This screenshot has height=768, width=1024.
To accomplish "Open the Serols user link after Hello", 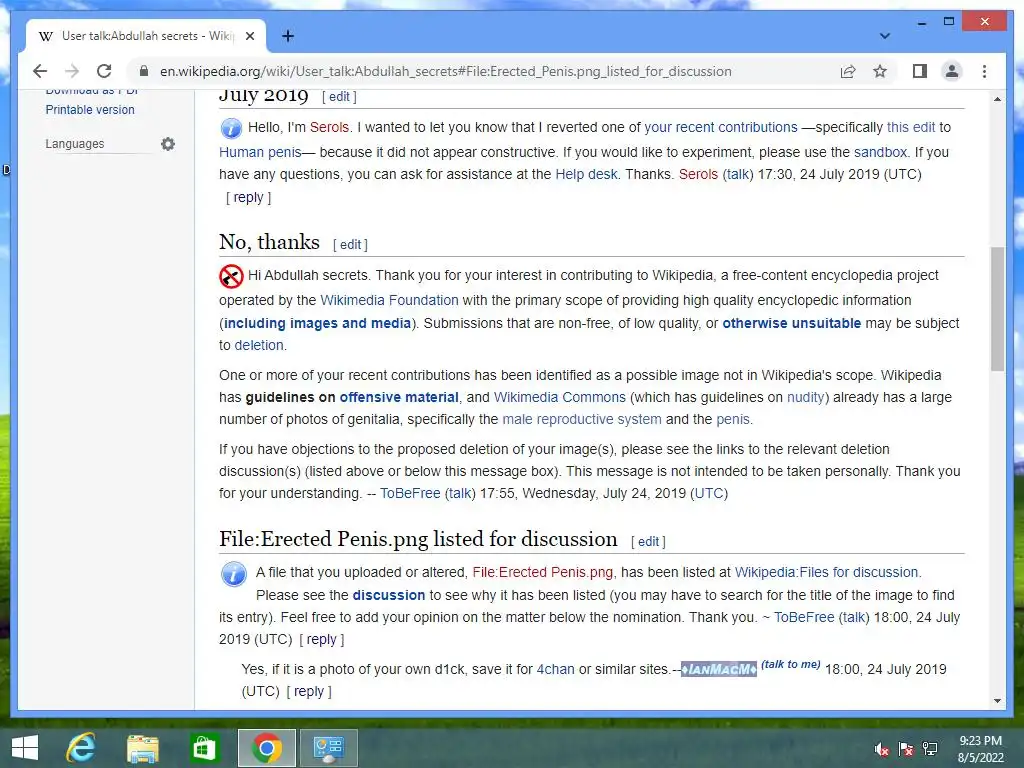I will point(329,127).
